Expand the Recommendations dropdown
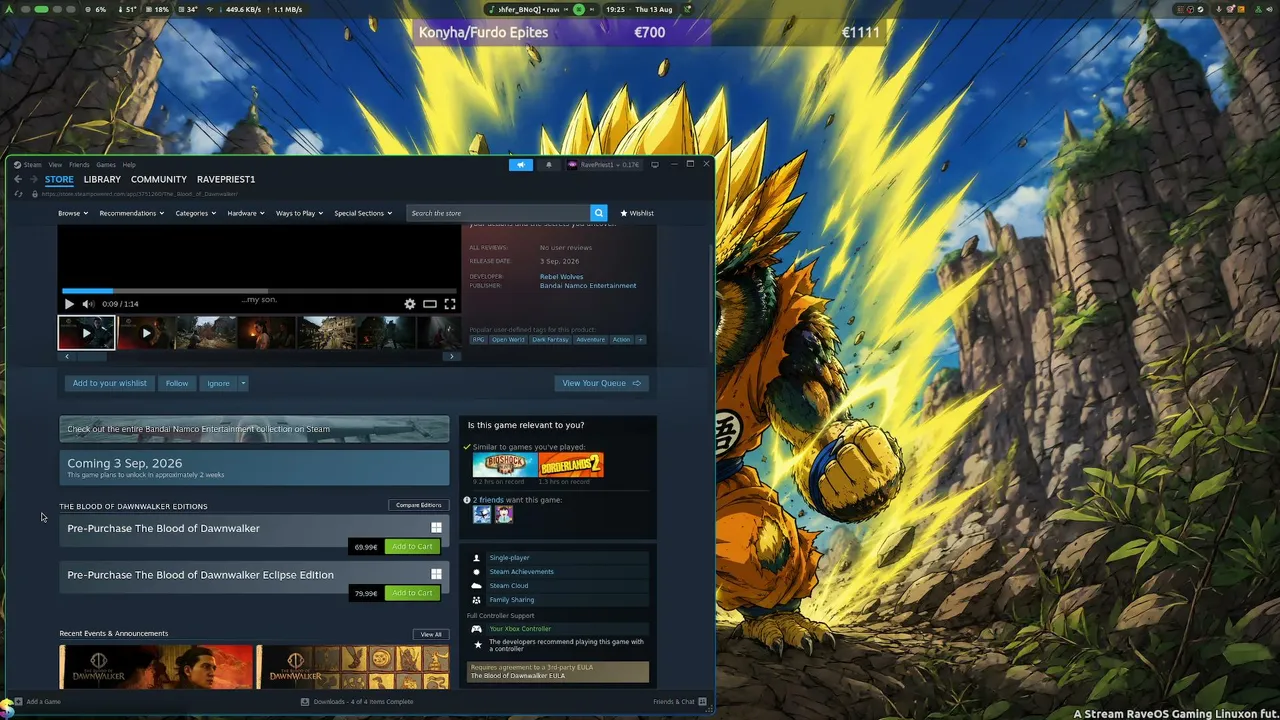Image resolution: width=1280 pixels, height=720 pixels. [x=132, y=213]
